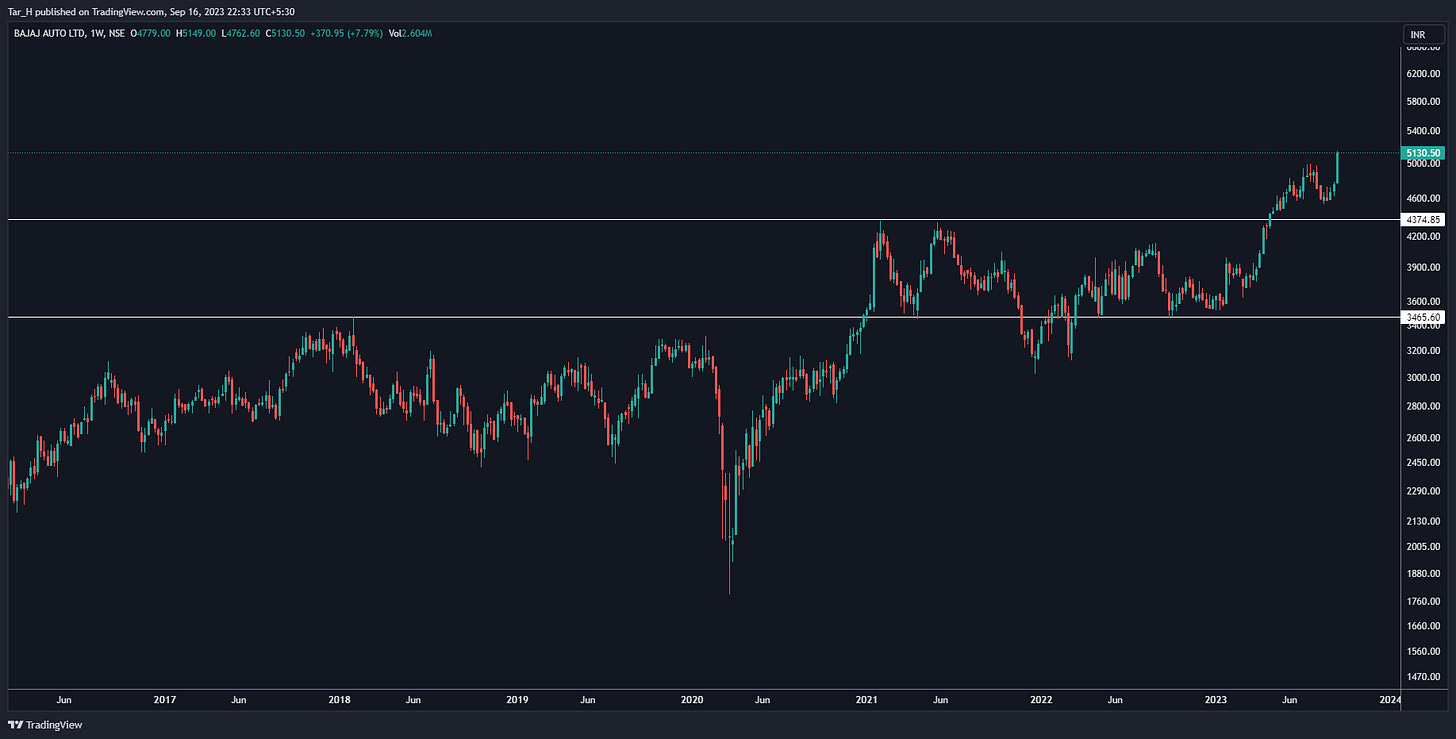Click the close value C5130.50

(285, 34)
